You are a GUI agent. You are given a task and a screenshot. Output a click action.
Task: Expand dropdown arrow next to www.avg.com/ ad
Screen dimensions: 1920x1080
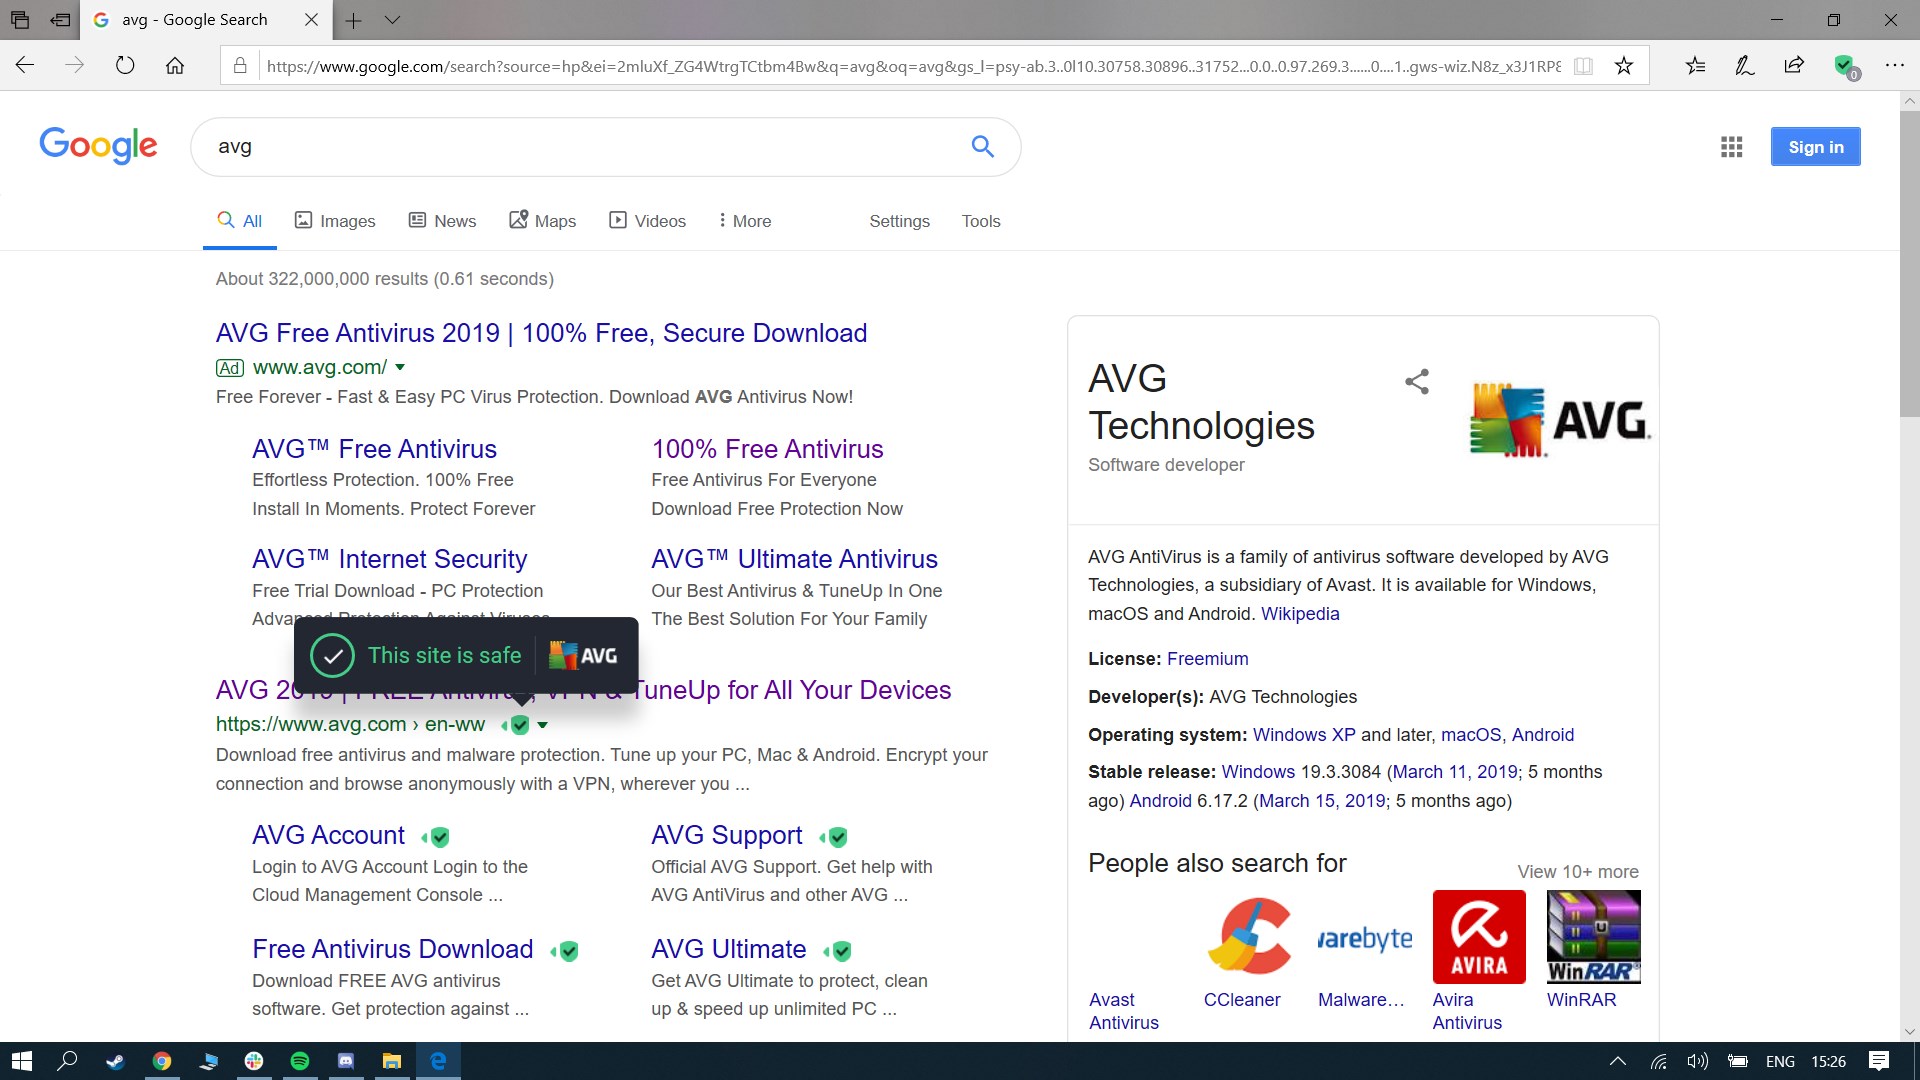tap(400, 368)
